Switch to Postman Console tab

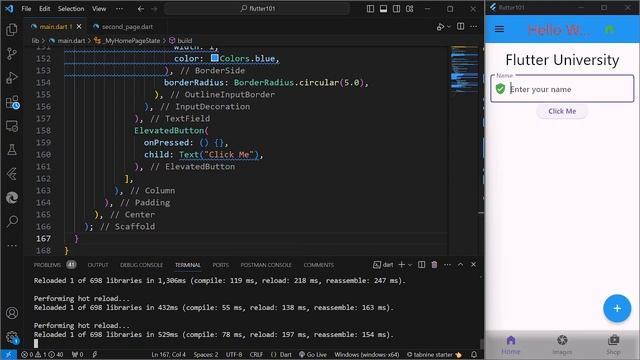pyautogui.click(x=266, y=265)
